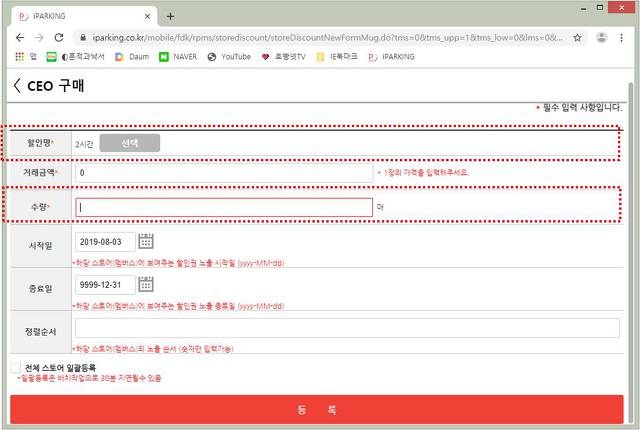Open the start date calendar picker
640x430 pixels.
pos(146,242)
